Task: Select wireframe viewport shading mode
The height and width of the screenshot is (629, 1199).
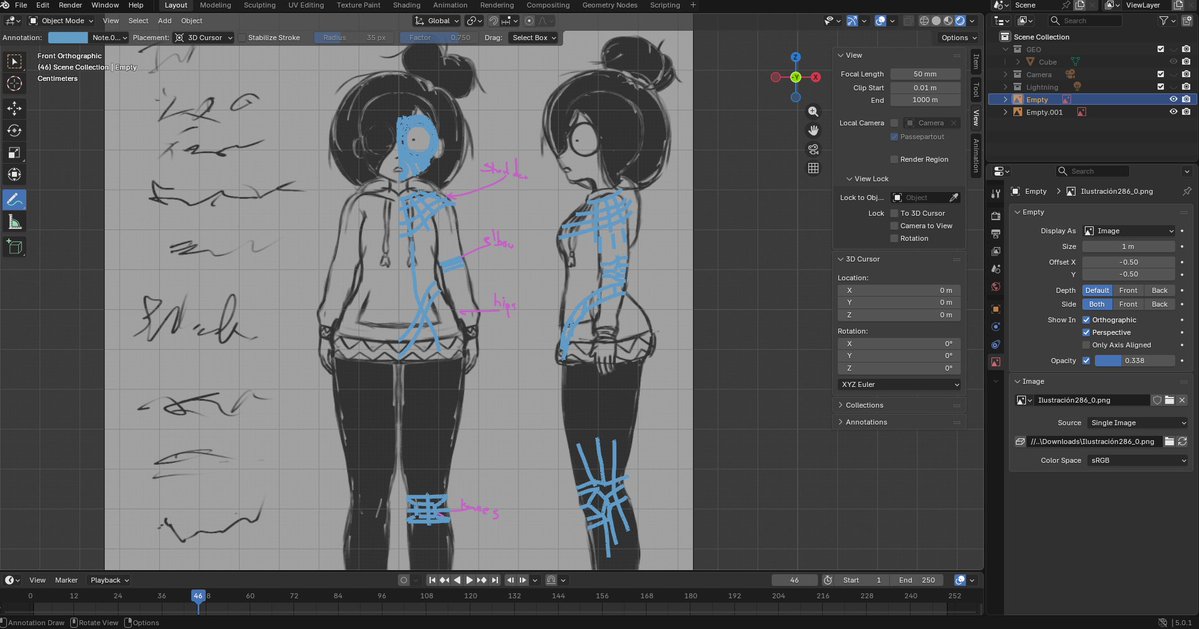Action: tap(924, 21)
